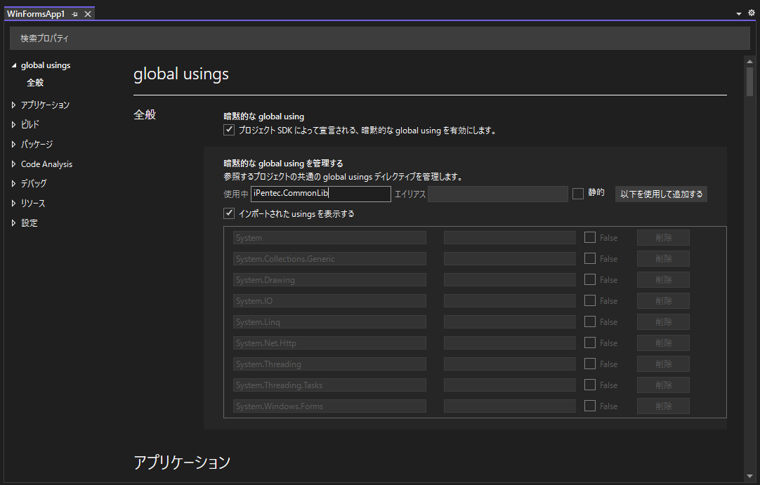Toggle インポートされた usings を表示する checkbox

click(229, 213)
